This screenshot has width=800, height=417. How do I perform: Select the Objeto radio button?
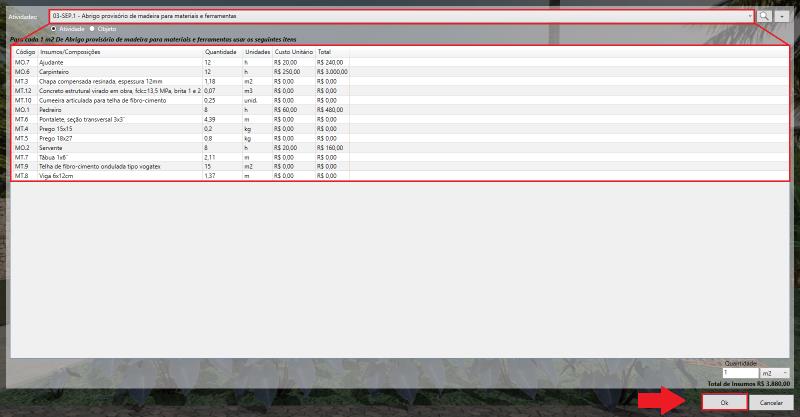click(x=93, y=29)
